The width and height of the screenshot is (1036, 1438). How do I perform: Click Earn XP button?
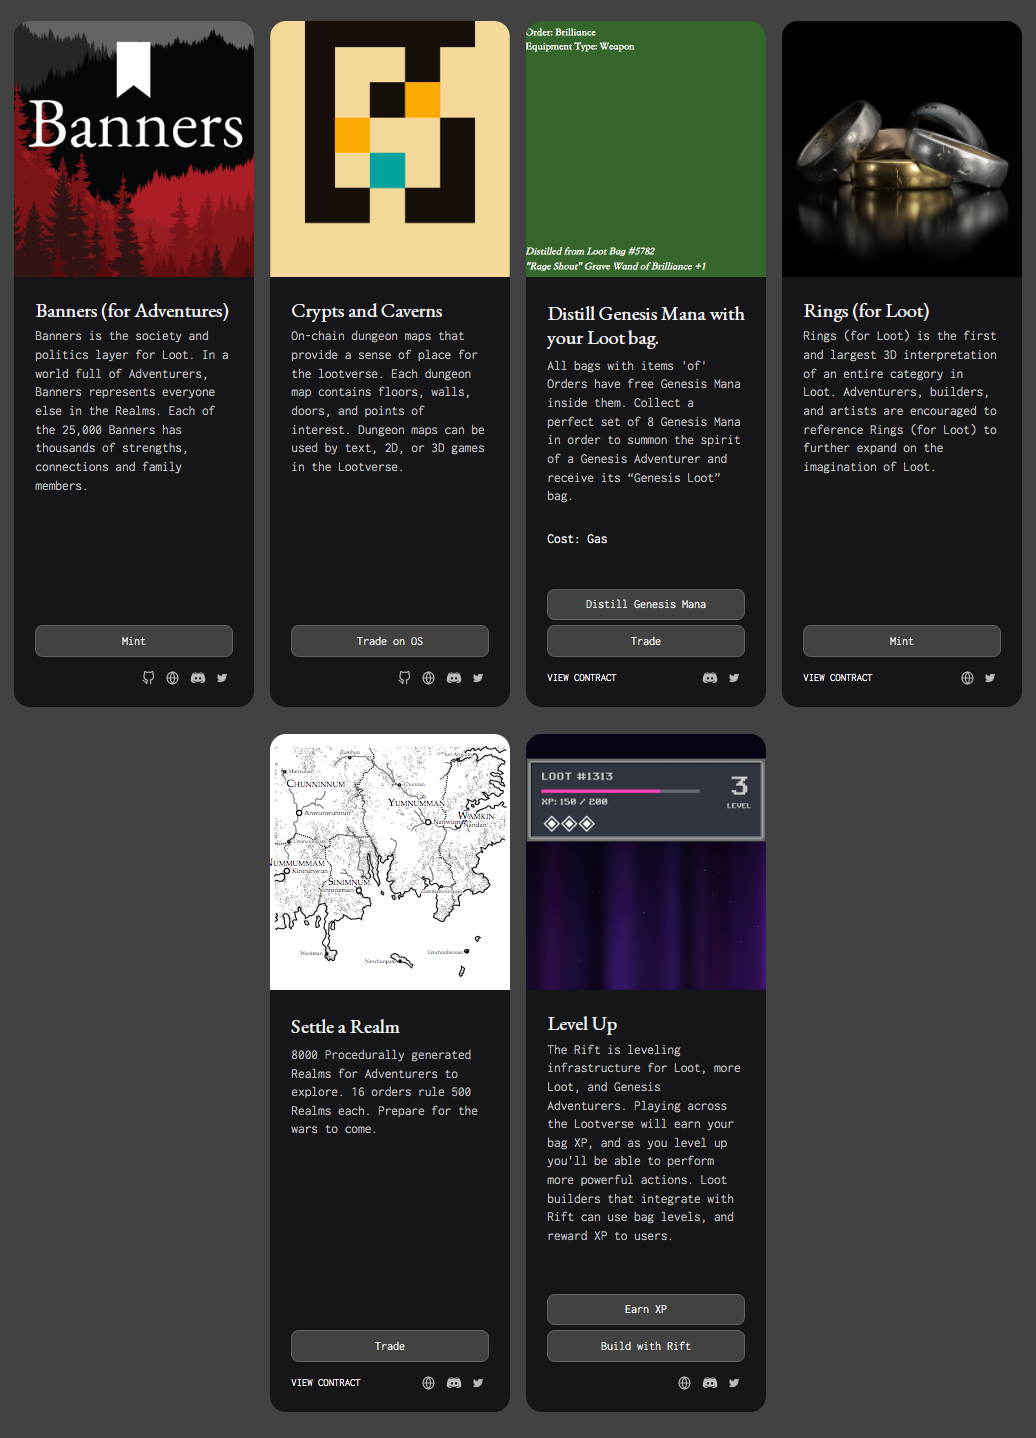pyautogui.click(x=646, y=1309)
